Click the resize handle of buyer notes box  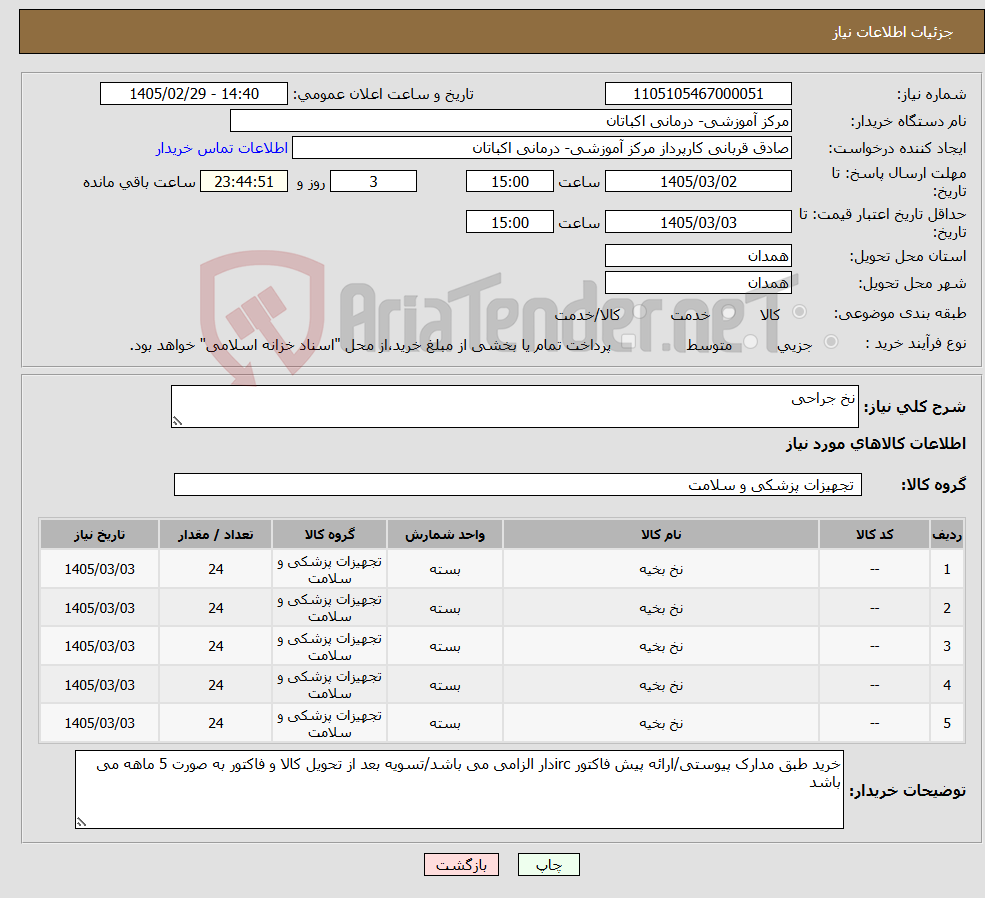click(81, 821)
